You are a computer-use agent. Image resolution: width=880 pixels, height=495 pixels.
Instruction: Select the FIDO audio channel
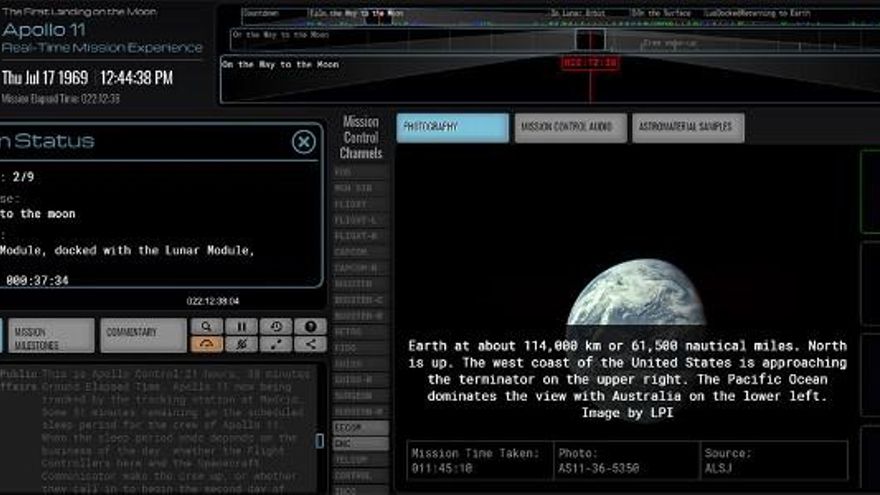pyautogui.click(x=360, y=348)
